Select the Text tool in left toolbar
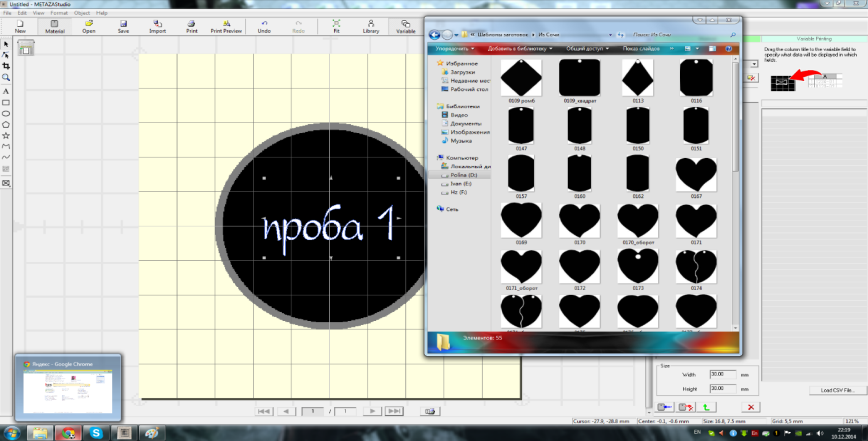This screenshot has height=441, width=868. tap(6, 91)
